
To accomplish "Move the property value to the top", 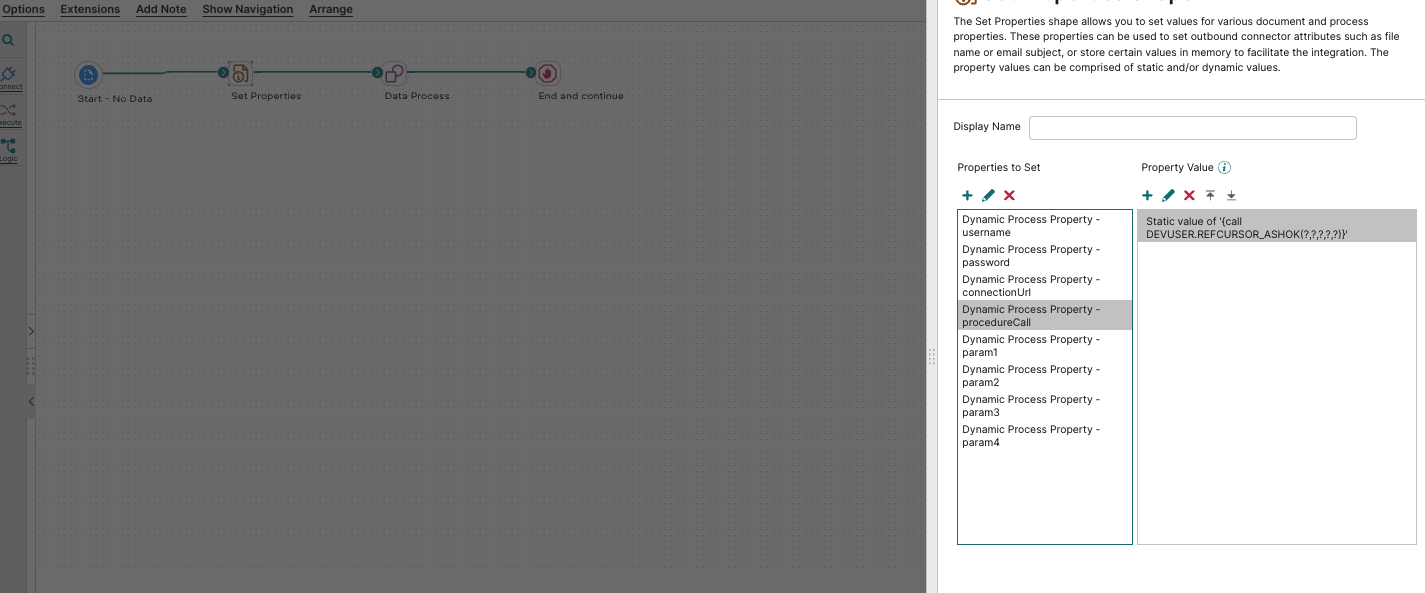I will coord(1210,195).
